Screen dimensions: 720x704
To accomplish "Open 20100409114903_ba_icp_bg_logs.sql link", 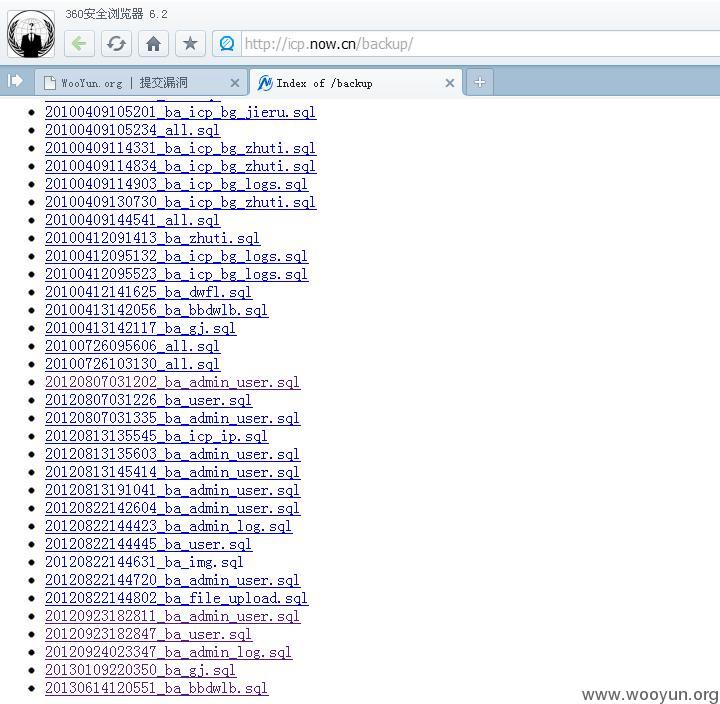I will [x=176, y=184].
